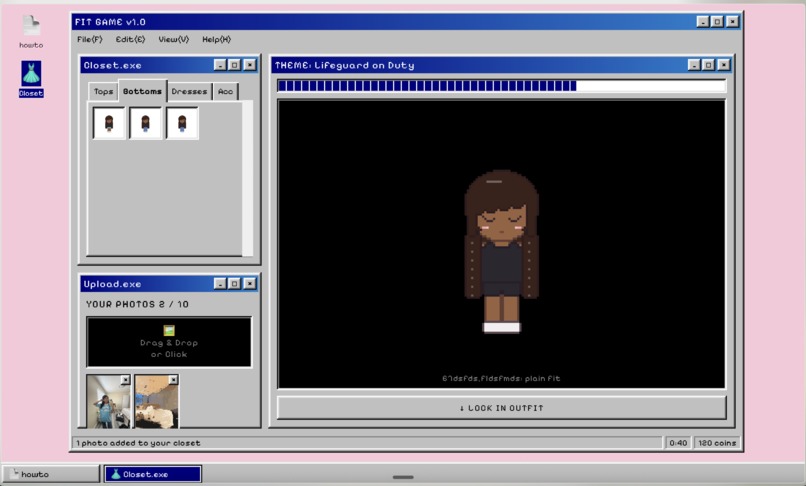Open the howto desktop file icon
This screenshot has width=806, height=486.
[31, 32]
